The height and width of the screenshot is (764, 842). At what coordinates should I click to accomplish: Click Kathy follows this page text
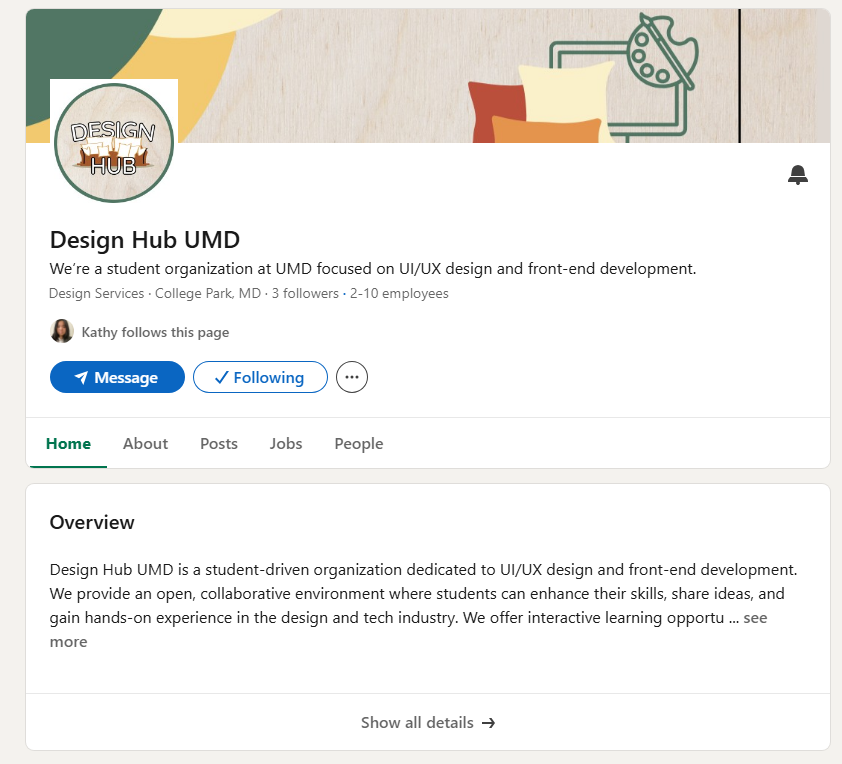pos(155,332)
